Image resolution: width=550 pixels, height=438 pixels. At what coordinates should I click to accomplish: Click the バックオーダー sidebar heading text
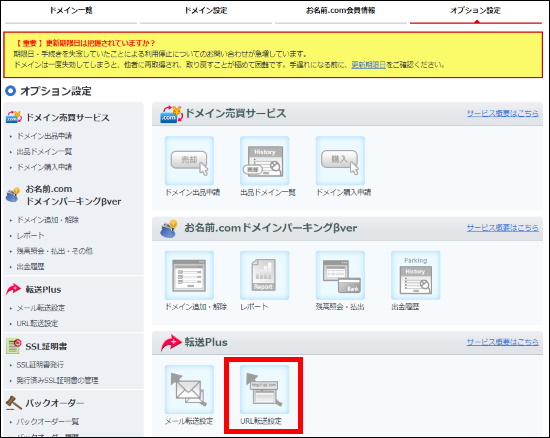click(x=55, y=403)
